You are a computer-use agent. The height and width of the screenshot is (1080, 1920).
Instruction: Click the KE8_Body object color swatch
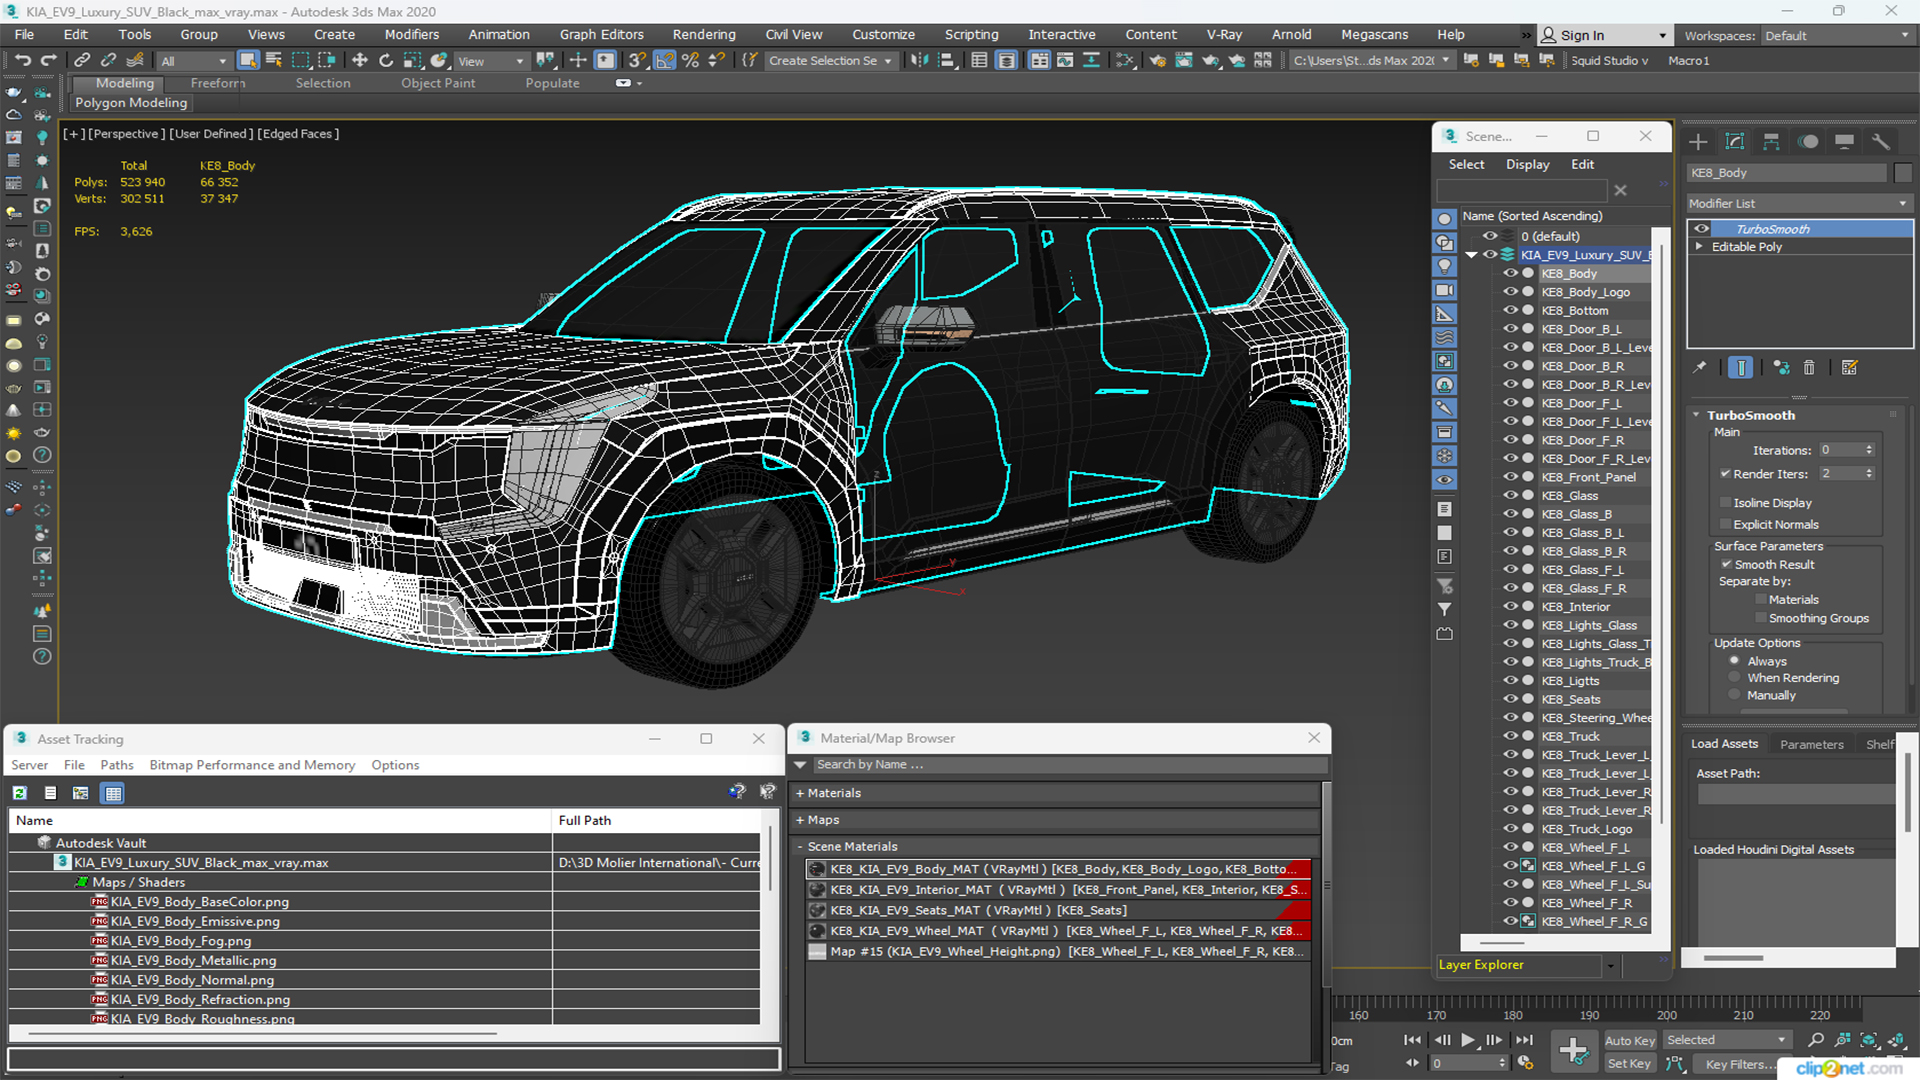(1903, 173)
